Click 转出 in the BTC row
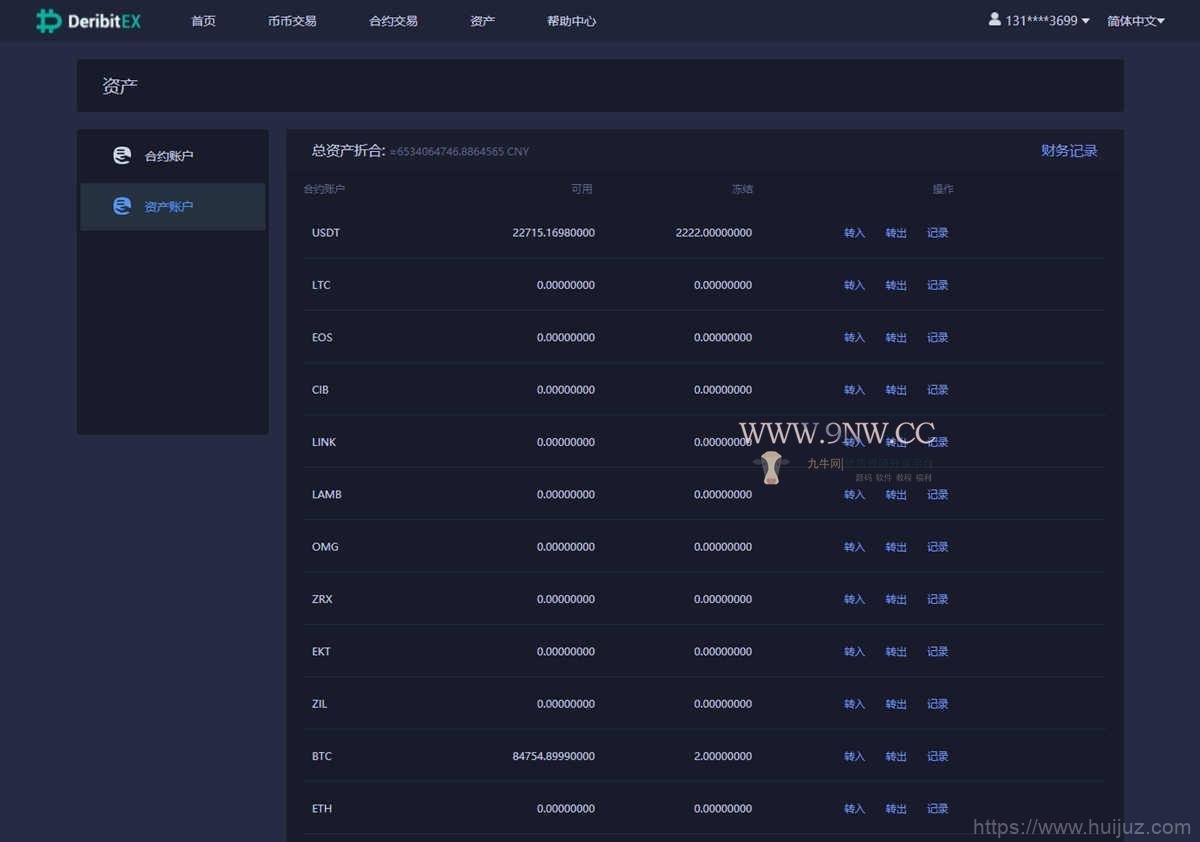Image resolution: width=1200 pixels, height=842 pixels. click(896, 756)
